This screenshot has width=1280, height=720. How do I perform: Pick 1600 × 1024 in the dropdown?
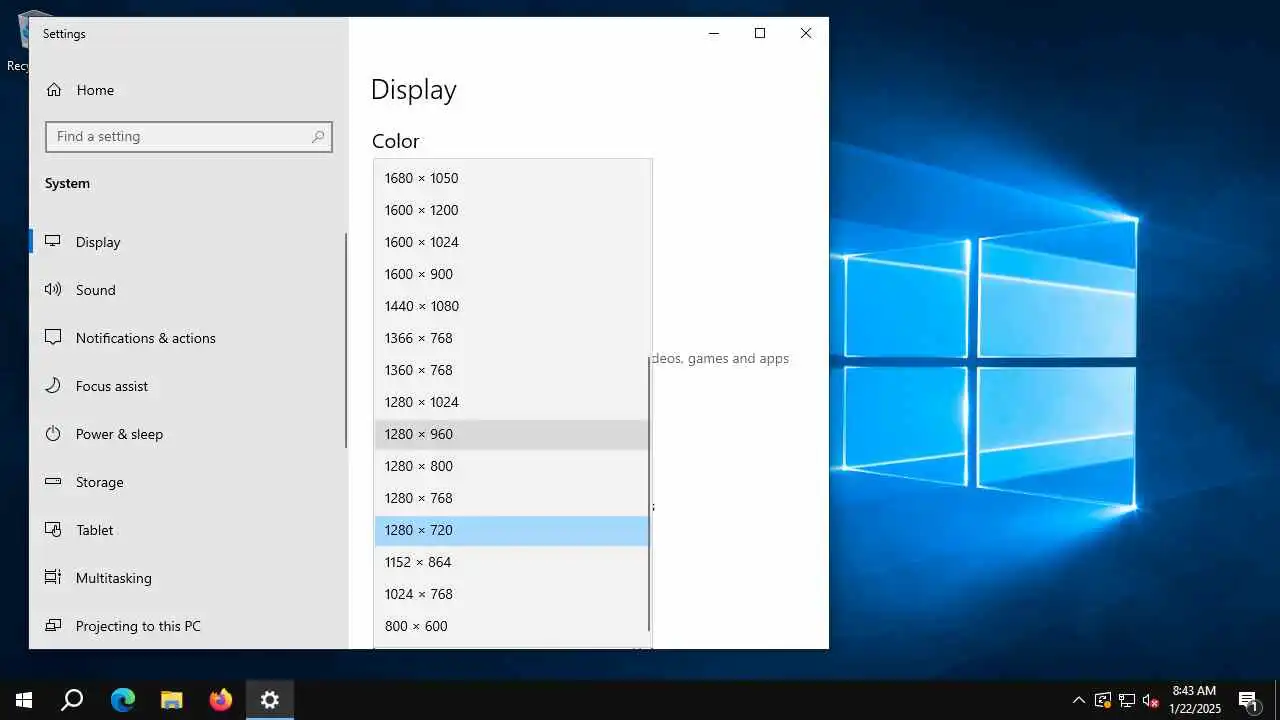pos(512,242)
